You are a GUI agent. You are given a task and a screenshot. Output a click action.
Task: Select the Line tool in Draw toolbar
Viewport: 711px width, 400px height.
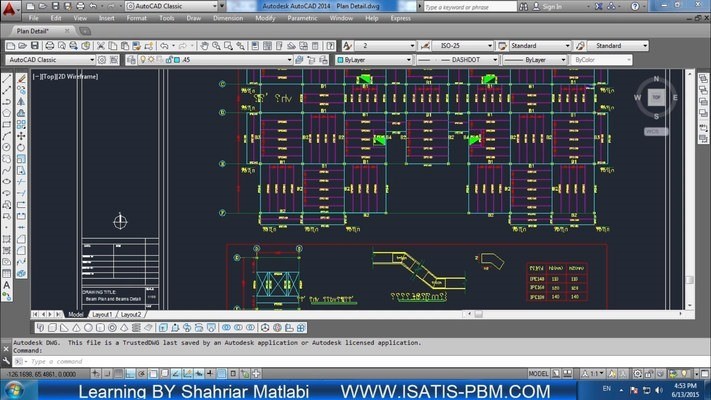click(x=7, y=79)
